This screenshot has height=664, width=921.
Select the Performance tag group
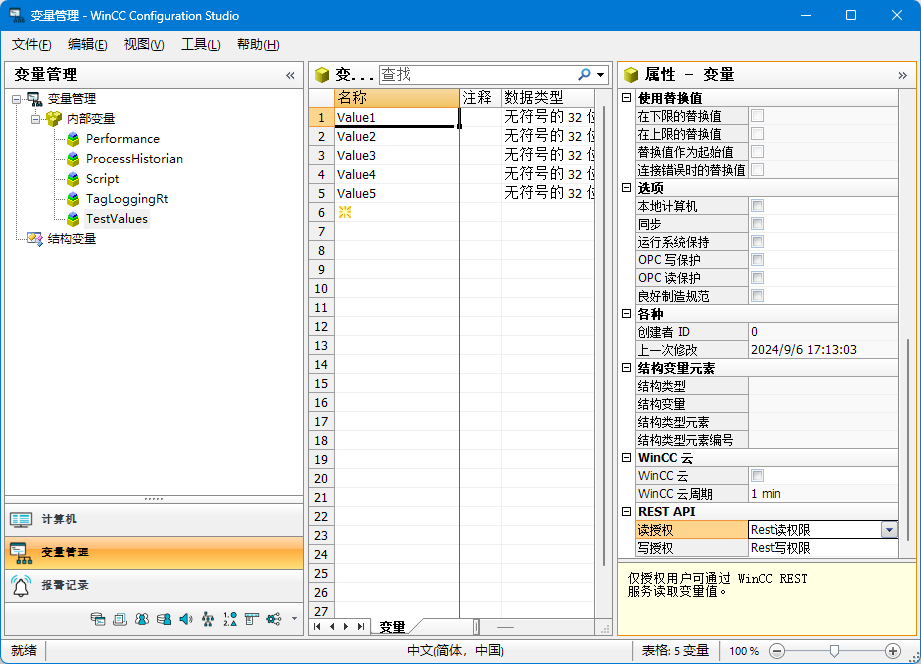(x=123, y=139)
